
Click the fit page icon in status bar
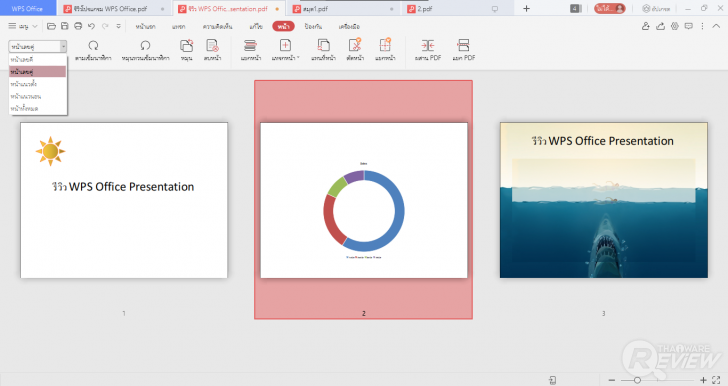552,380
